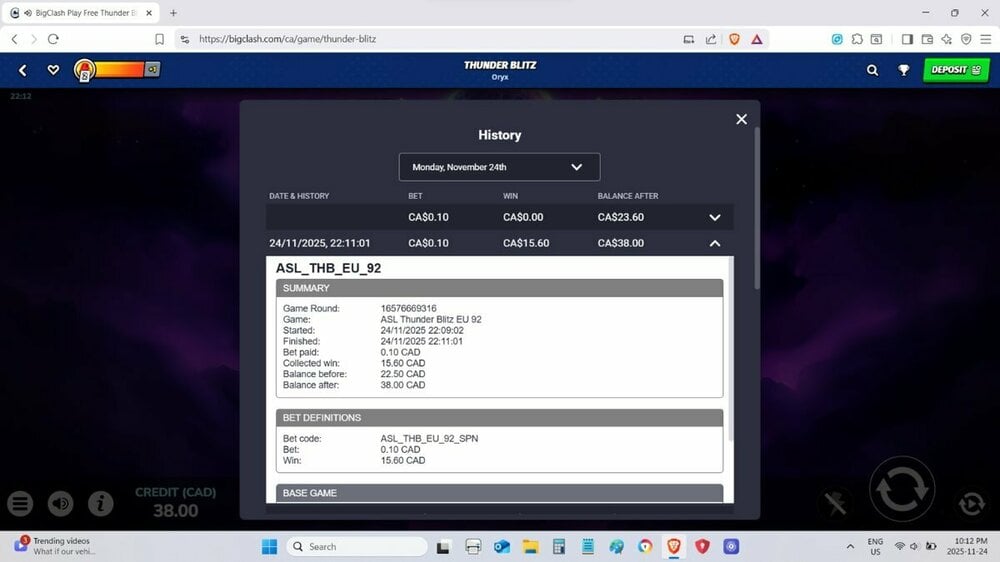Toggle the game sound speaker icon

click(x=60, y=503)
